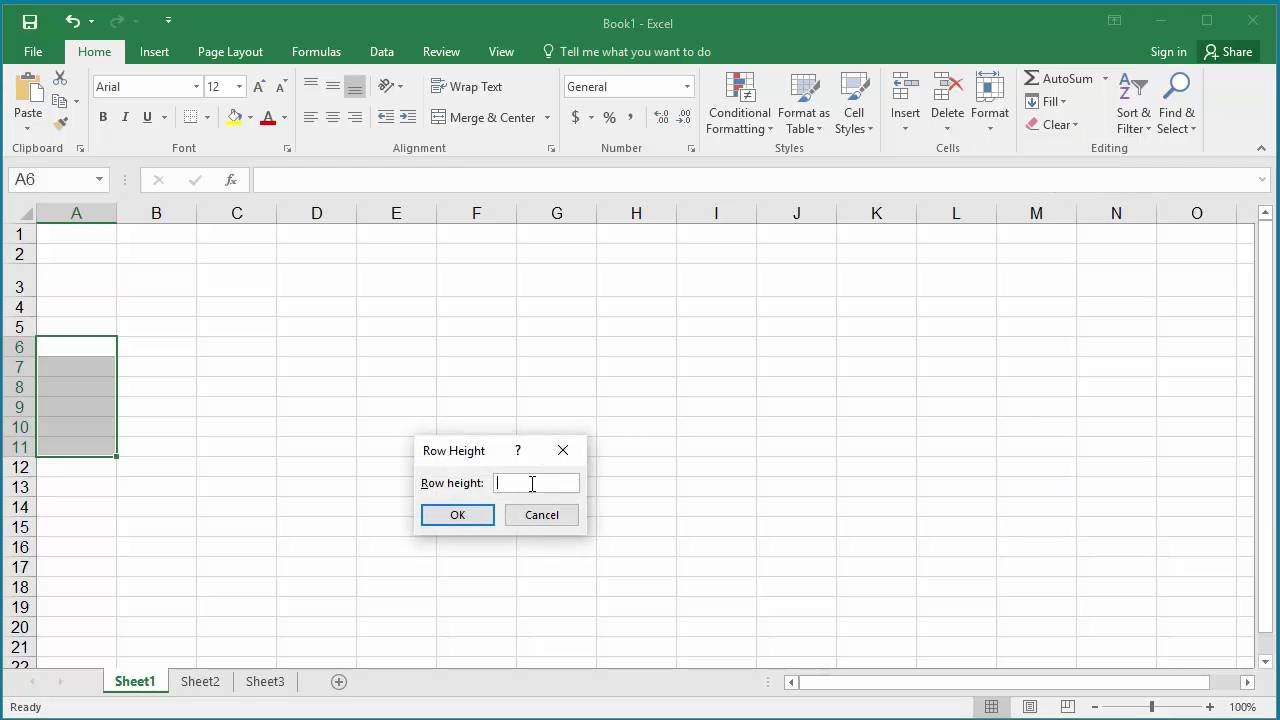Click the Format Painter brush icon
1280x720 pixels.
tap(60, 124)
